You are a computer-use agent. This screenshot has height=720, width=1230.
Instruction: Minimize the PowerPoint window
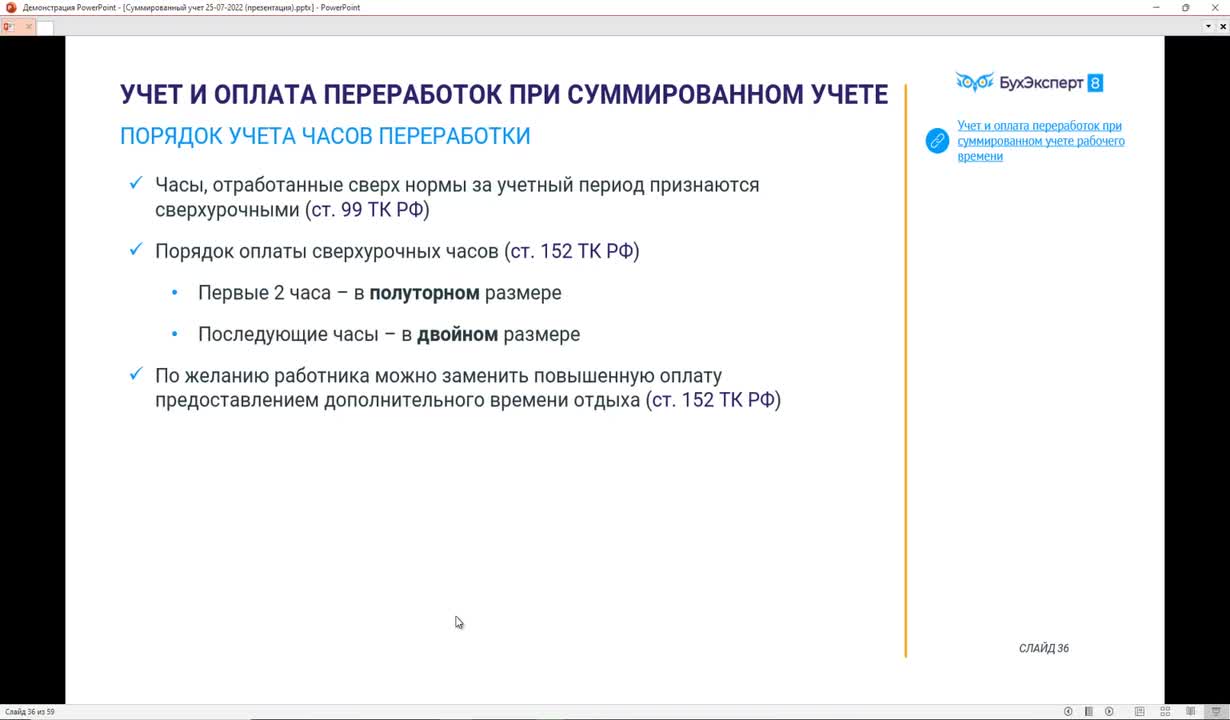coord(1155,7)
